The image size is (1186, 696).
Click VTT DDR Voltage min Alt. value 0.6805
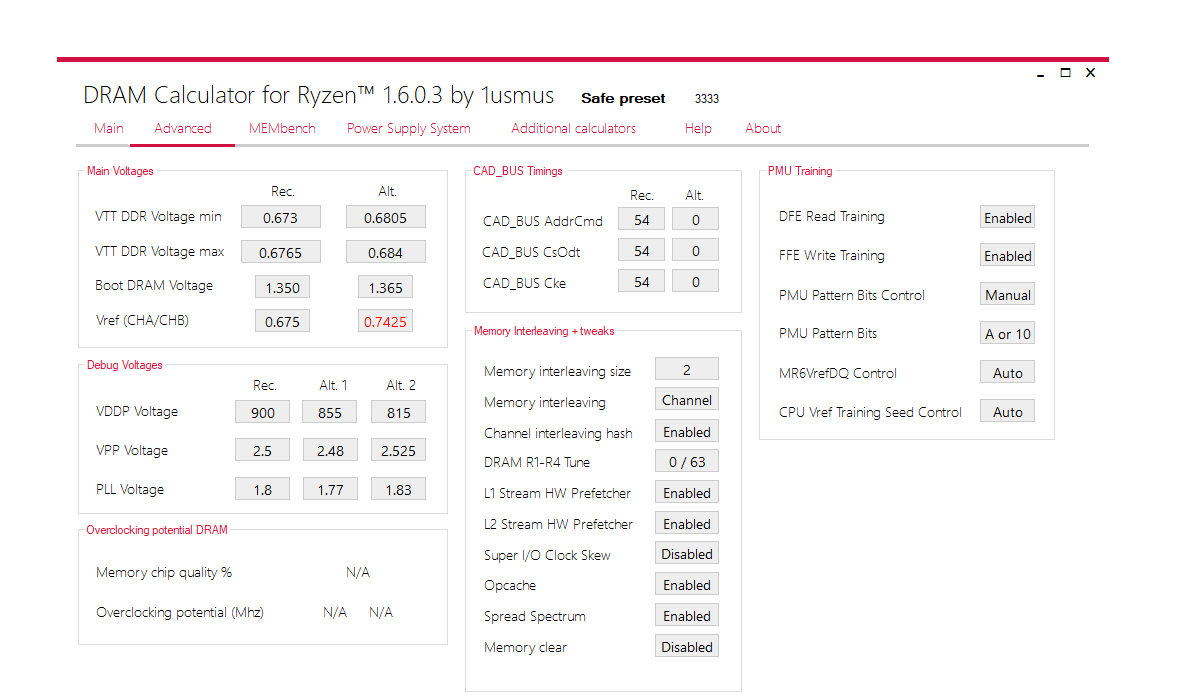click(385, 217)
